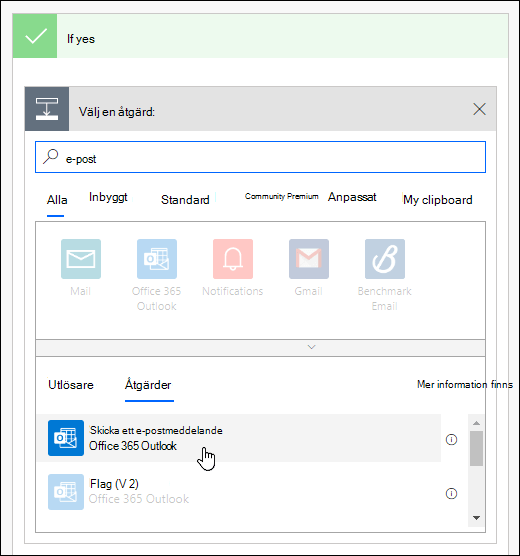Image resolution: width=520 pixels, height=556 pixels.
Task: Select the Gmail connector icon
Action: click(x=309, y=259)
